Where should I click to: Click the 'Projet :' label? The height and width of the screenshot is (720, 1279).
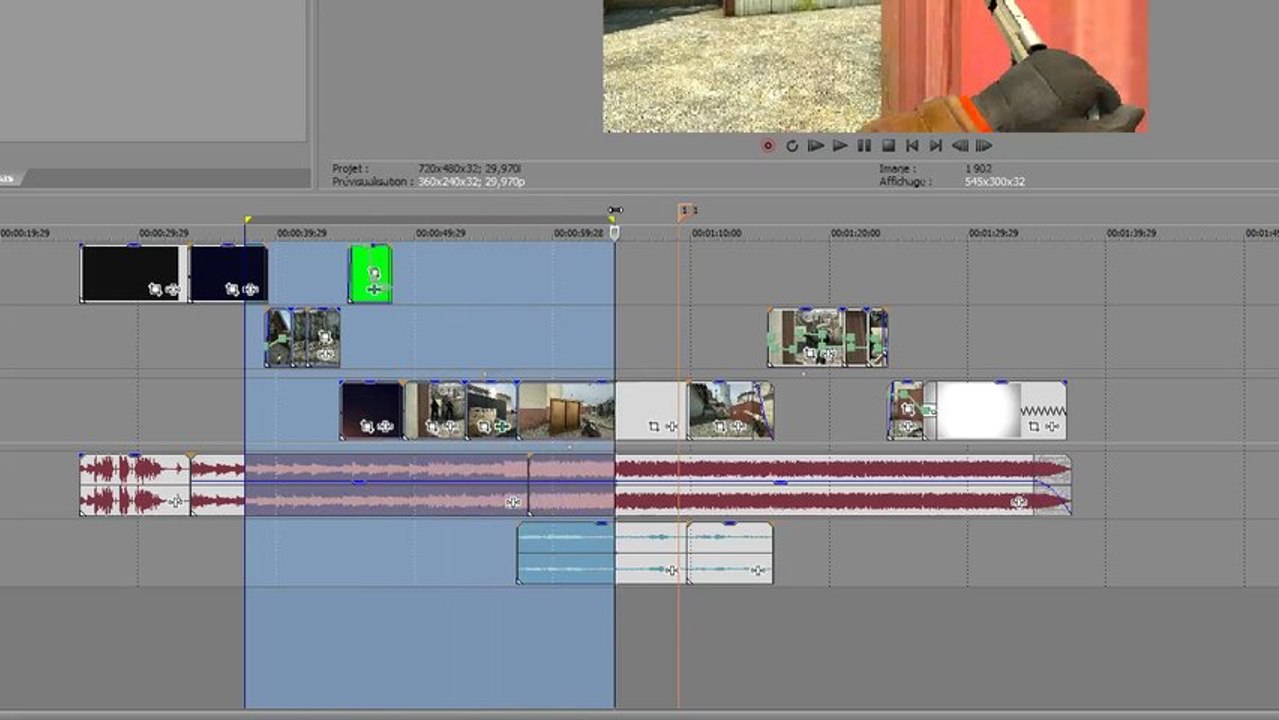pyautogui.click(x=351, y=169)
